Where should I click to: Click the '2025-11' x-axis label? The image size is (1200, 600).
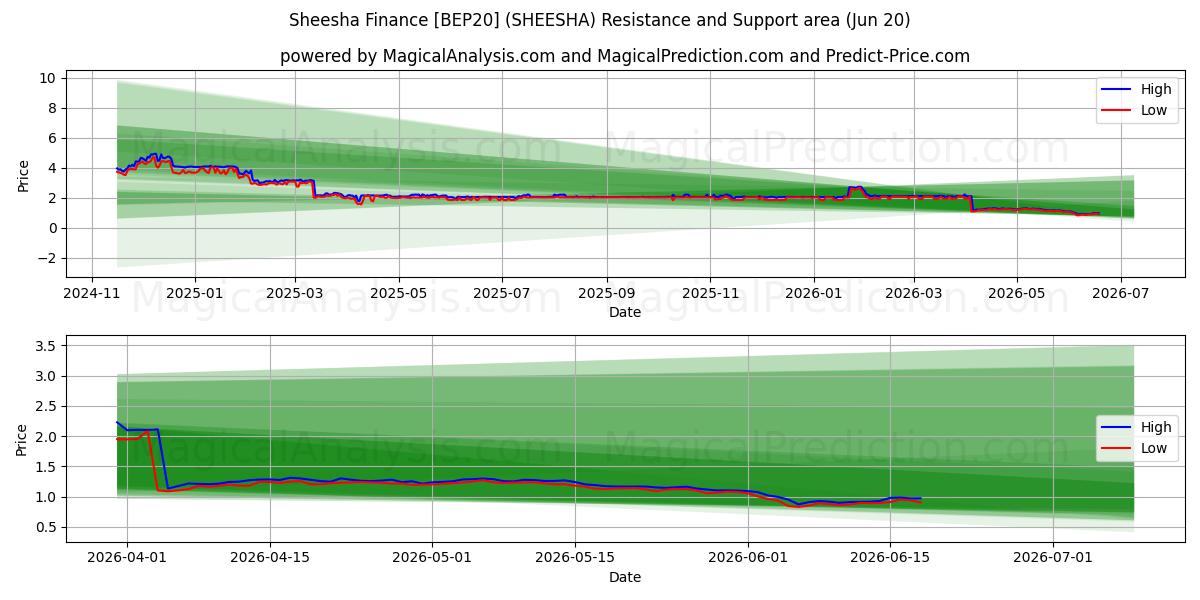point(710,296)
